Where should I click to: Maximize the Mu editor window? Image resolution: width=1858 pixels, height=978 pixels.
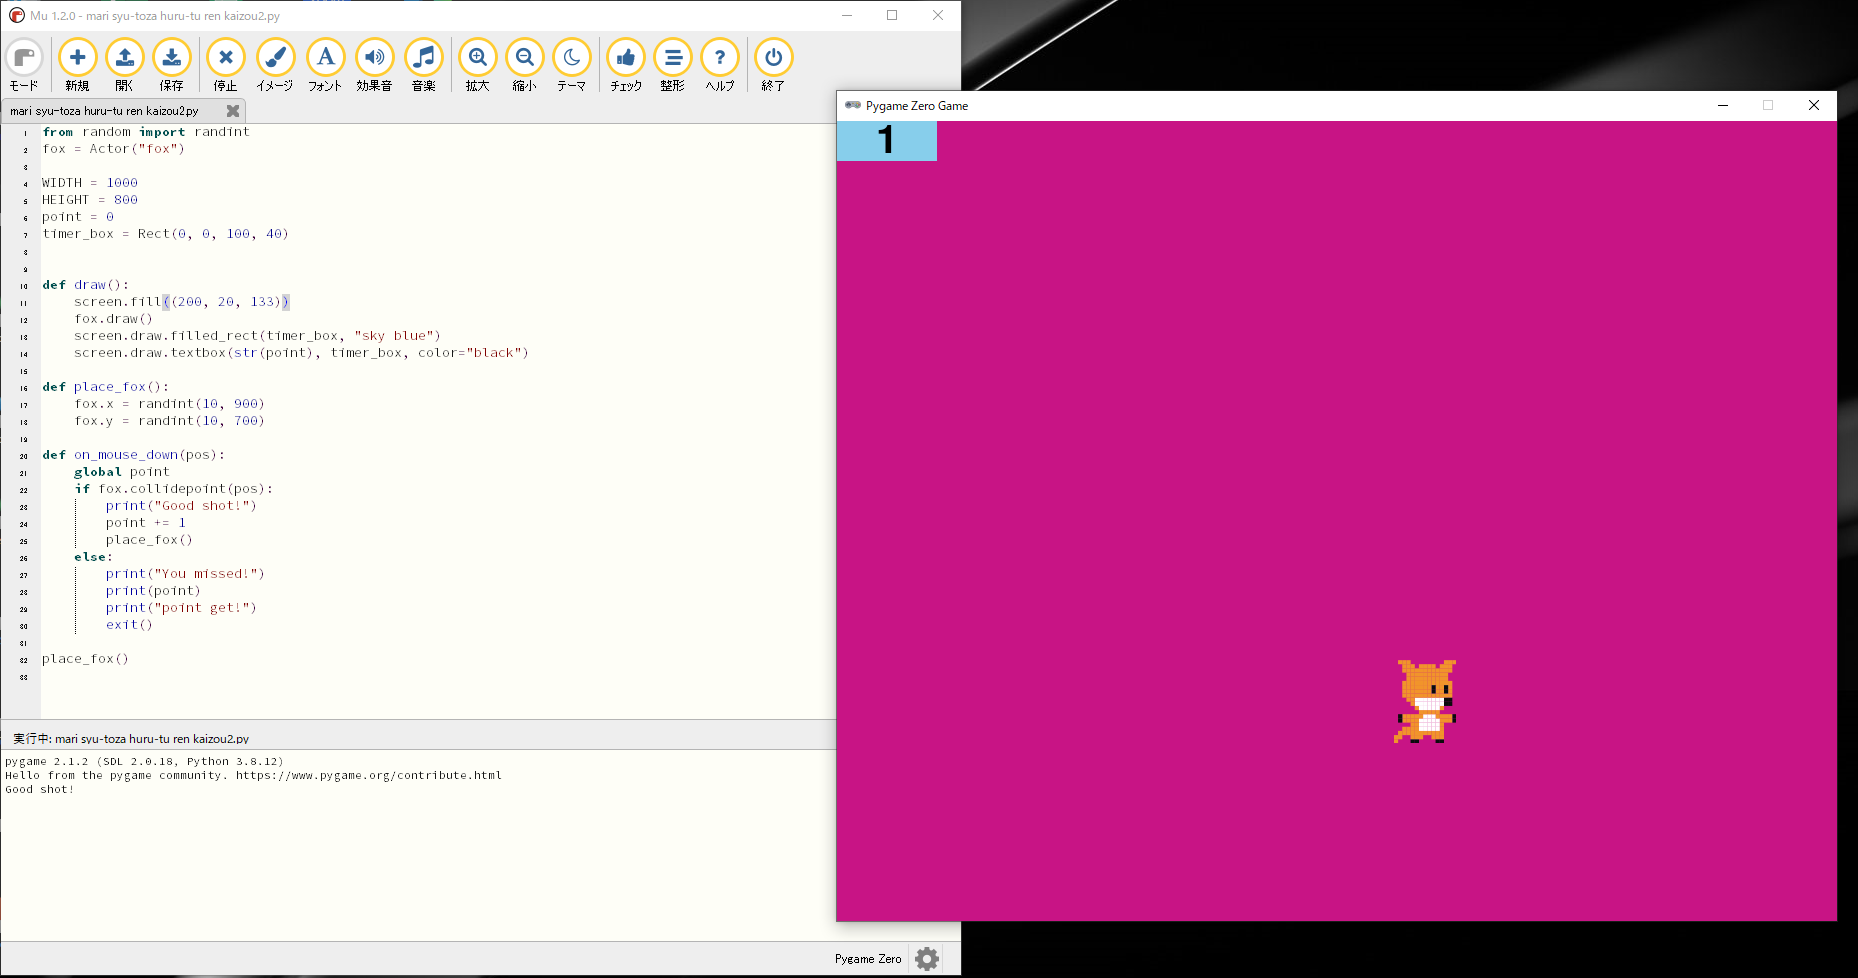point(892,15)
